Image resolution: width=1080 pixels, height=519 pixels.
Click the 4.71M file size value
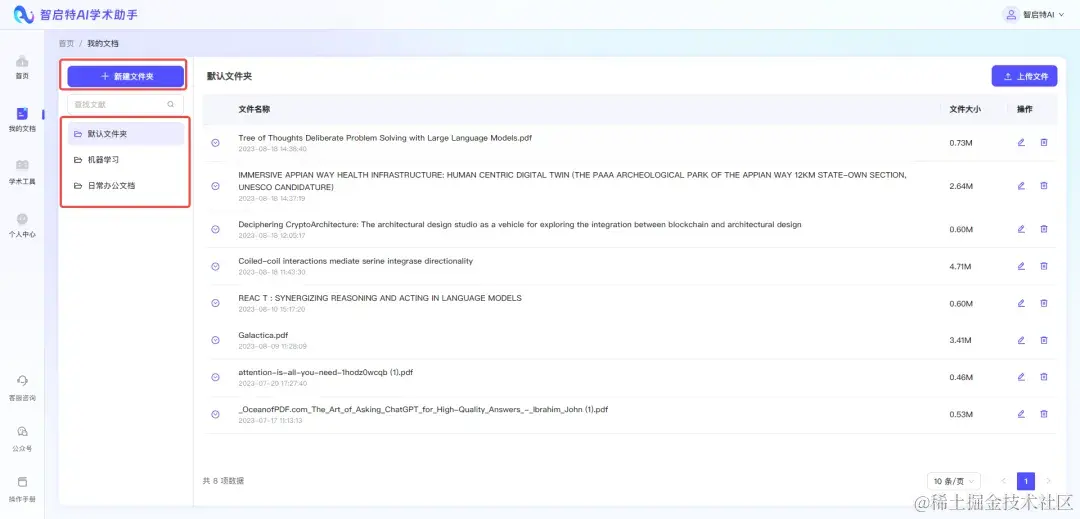[x=961, y=266]
